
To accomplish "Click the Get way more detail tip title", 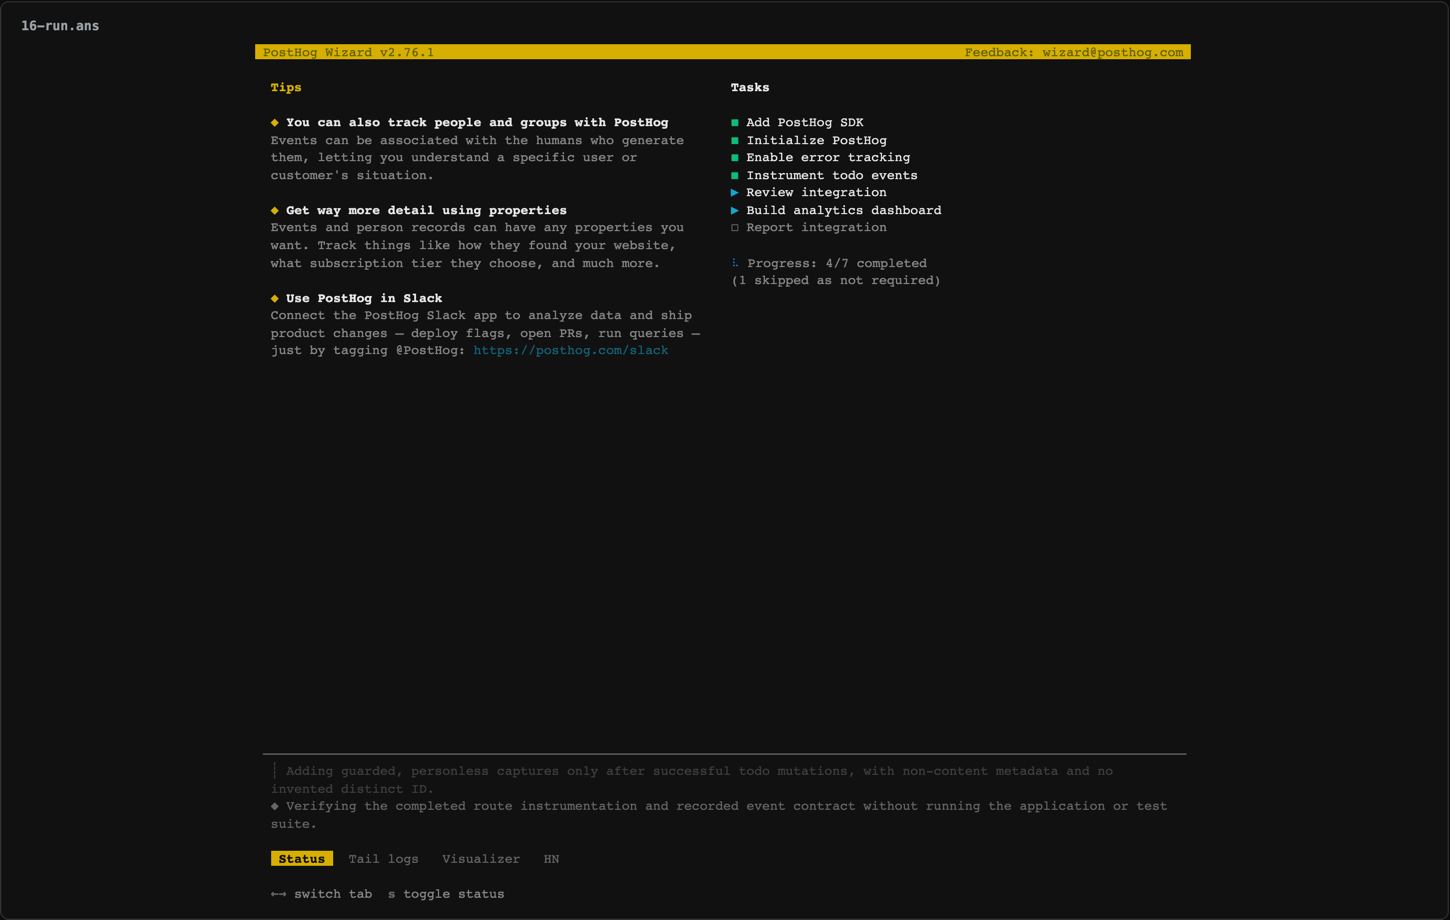I will coord(426,211).
